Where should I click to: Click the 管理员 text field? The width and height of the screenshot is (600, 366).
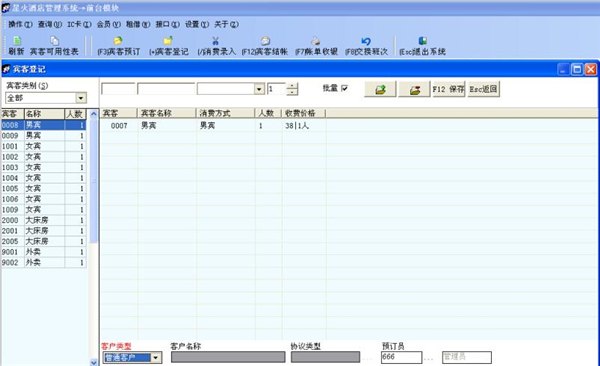(467, 357)
